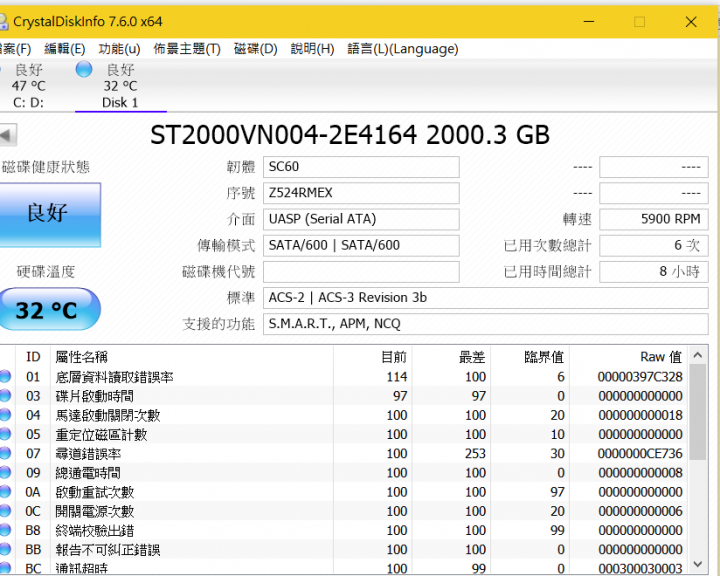Click the 硬碟溫度 label
This screenshot has height=576, width=720.
point(45,271)
